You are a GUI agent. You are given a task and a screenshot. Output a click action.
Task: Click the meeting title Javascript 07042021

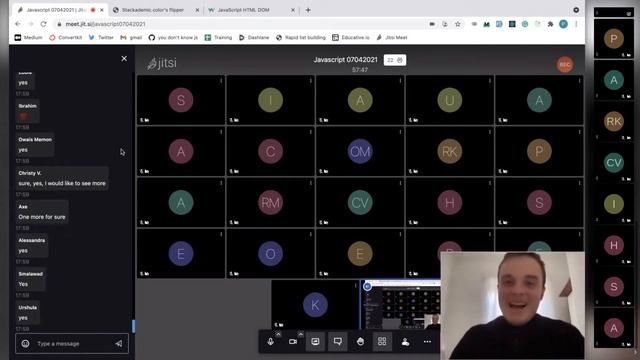pyautogui.click(x=345, y=60)
